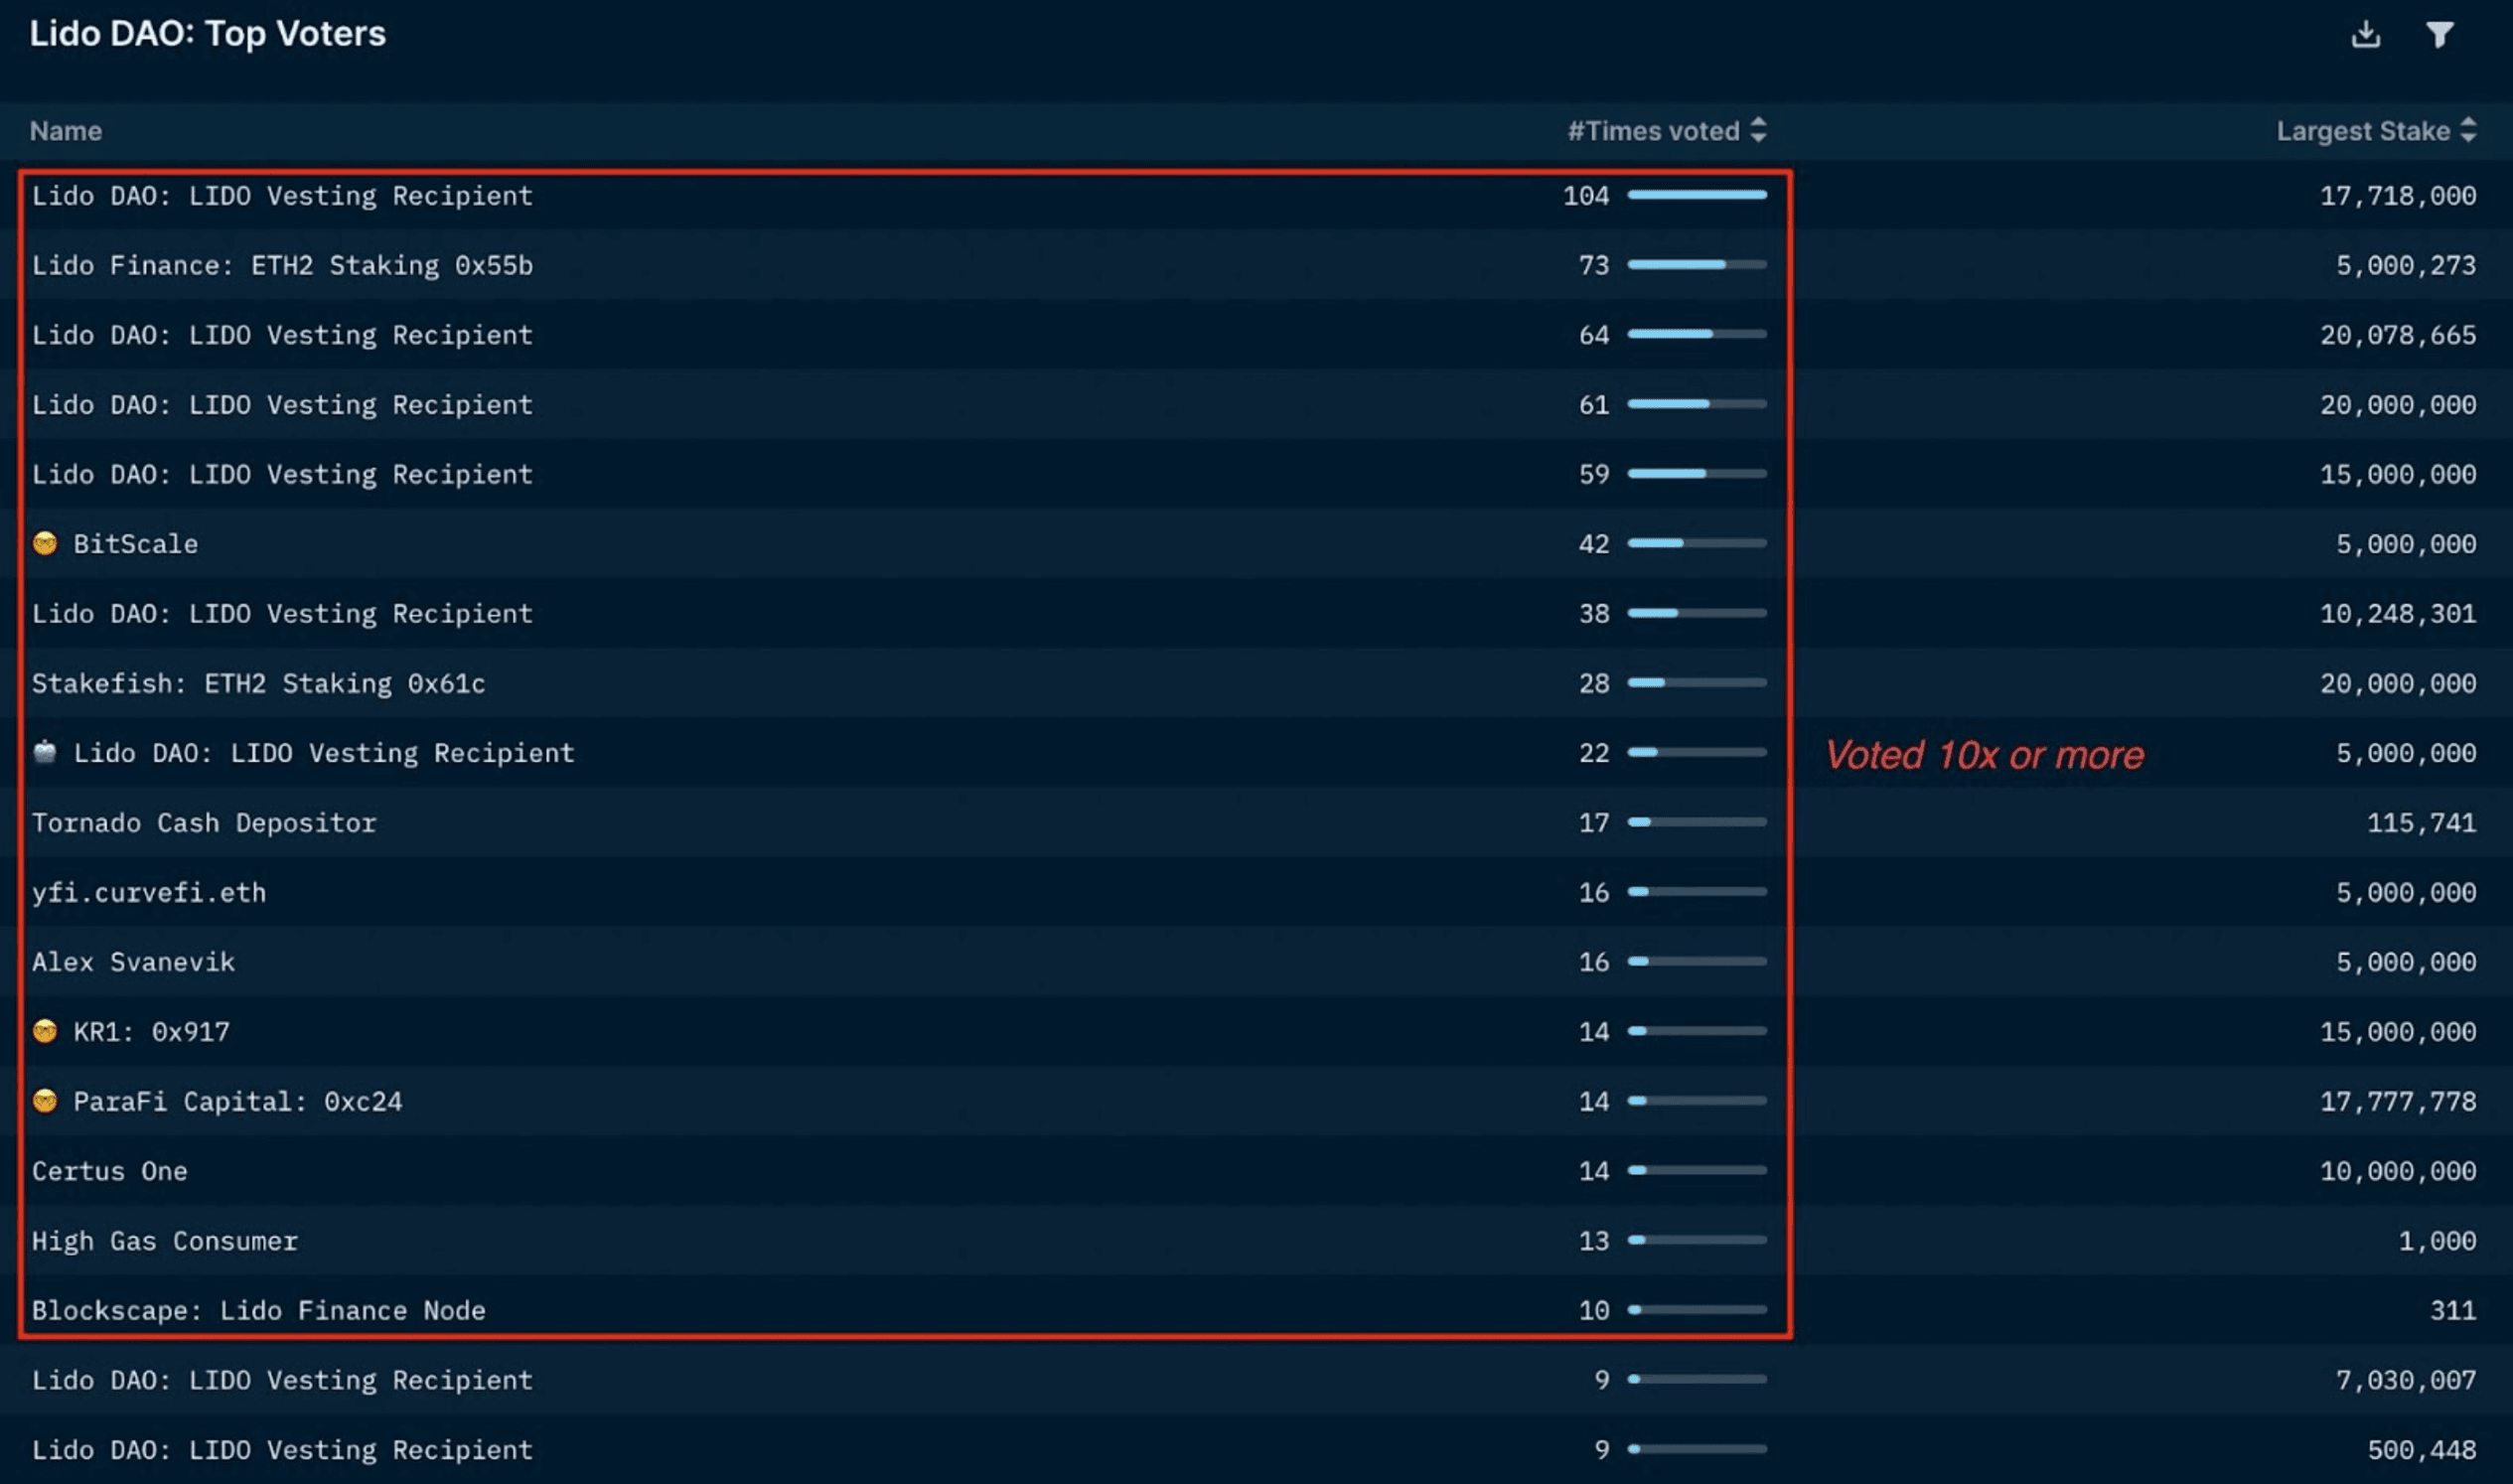
Task: Click the BitScale sunglasses emoji icon
Action: pos(45,544)
